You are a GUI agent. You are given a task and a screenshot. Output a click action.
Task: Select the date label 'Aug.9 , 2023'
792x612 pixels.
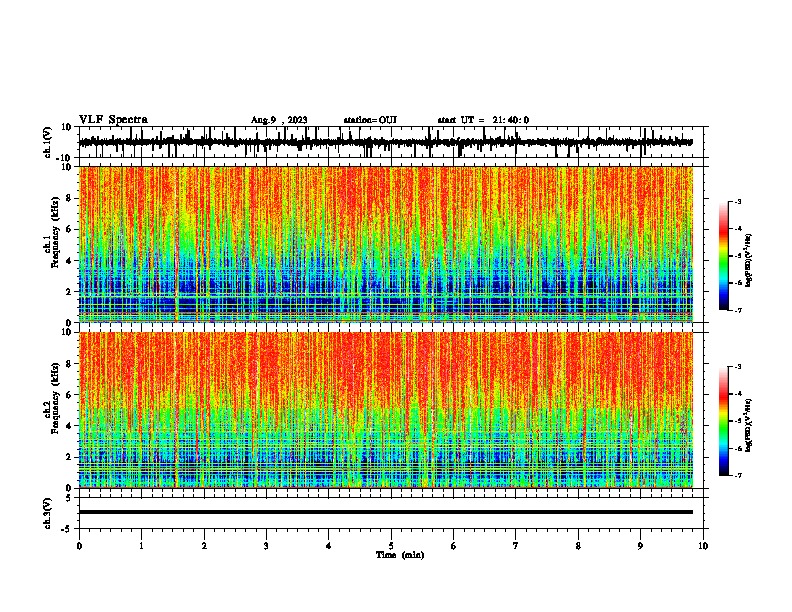[x=279, y=120]
